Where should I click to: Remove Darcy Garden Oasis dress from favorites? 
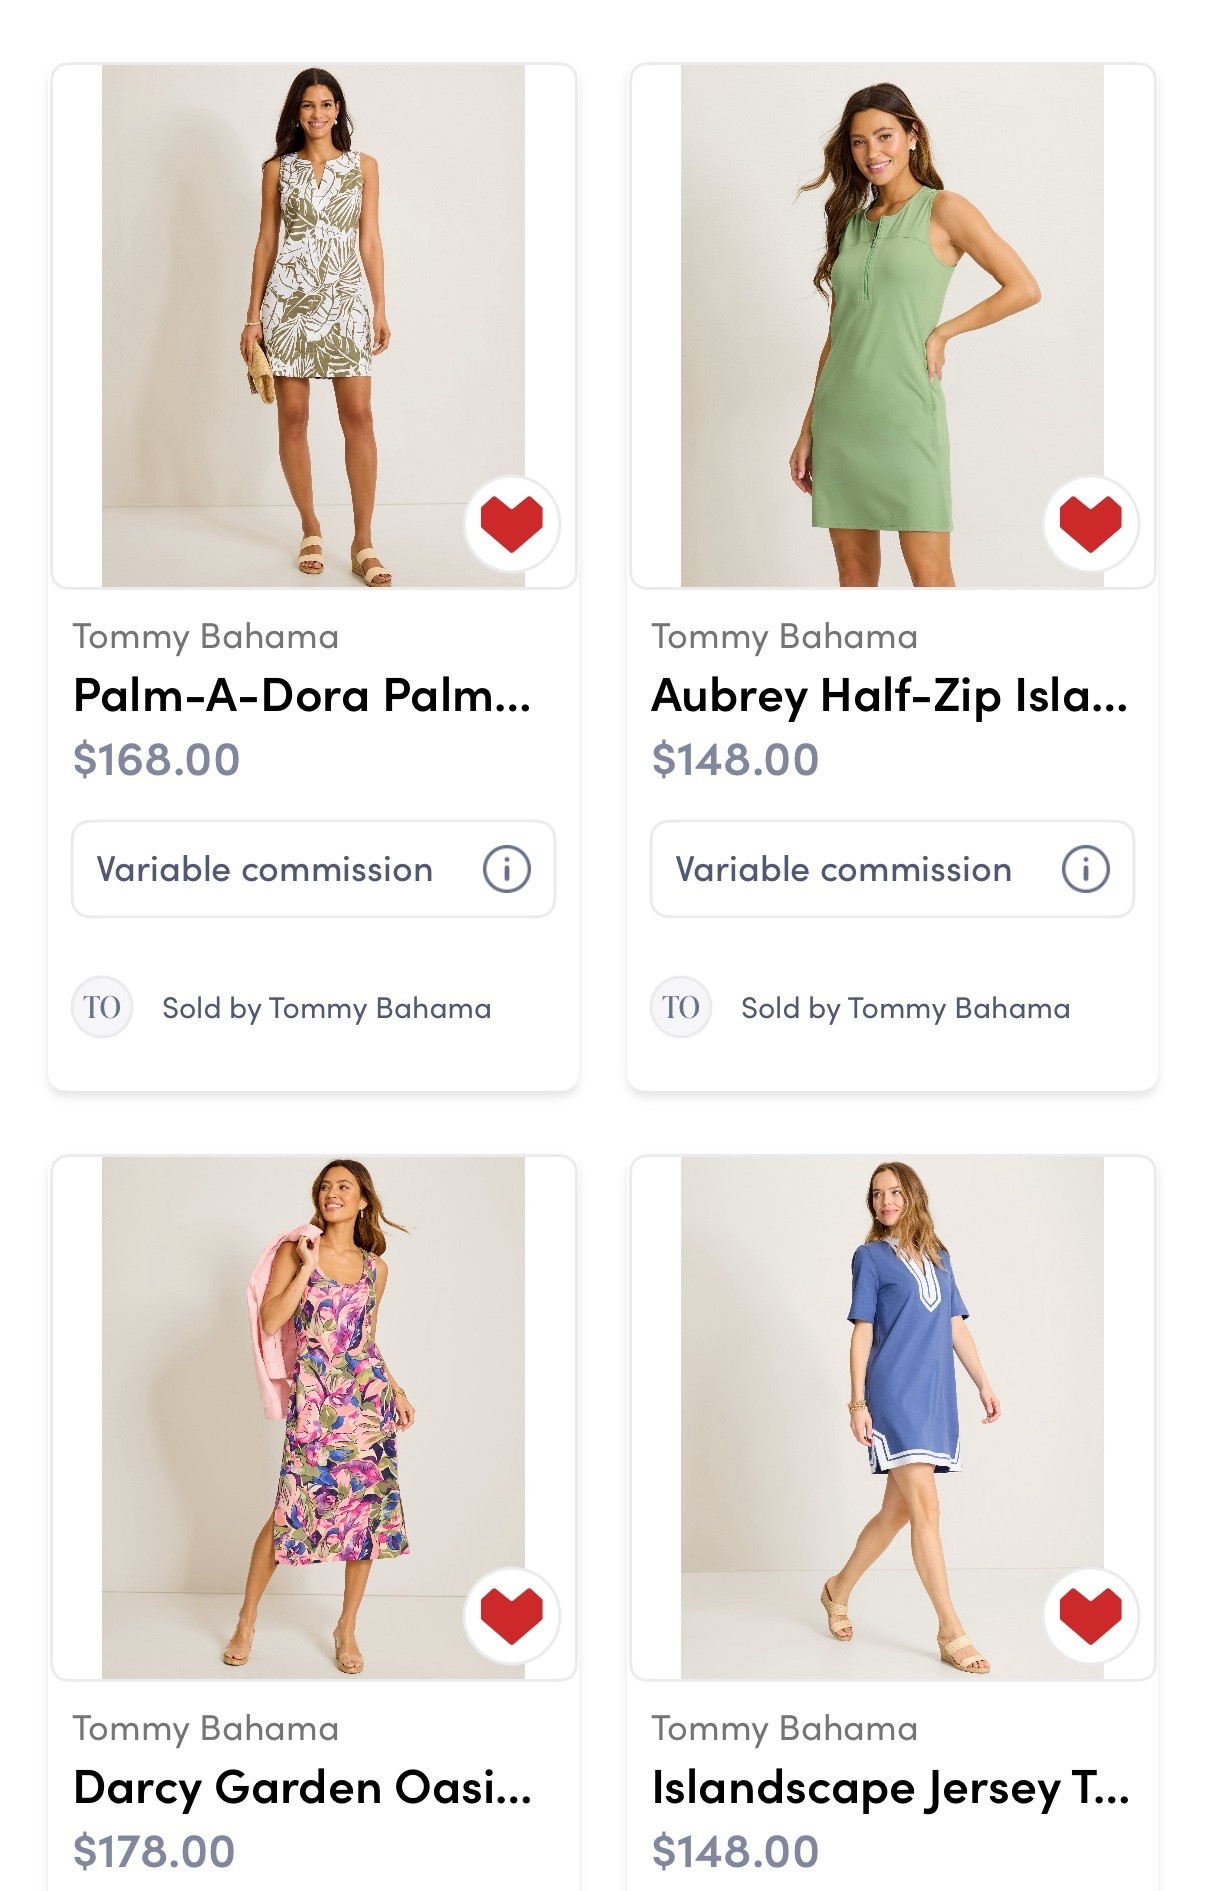click(x=511, y=1615)
